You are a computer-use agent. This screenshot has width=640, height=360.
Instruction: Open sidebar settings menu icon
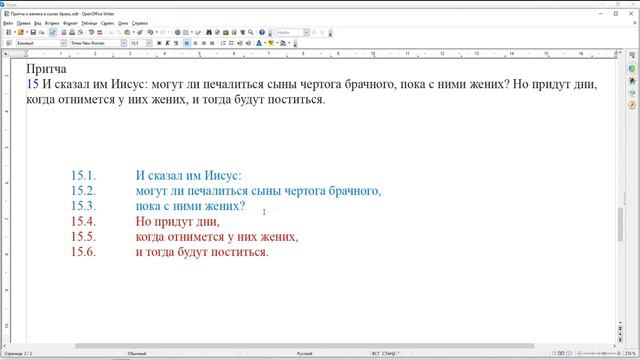coord(632,56)
